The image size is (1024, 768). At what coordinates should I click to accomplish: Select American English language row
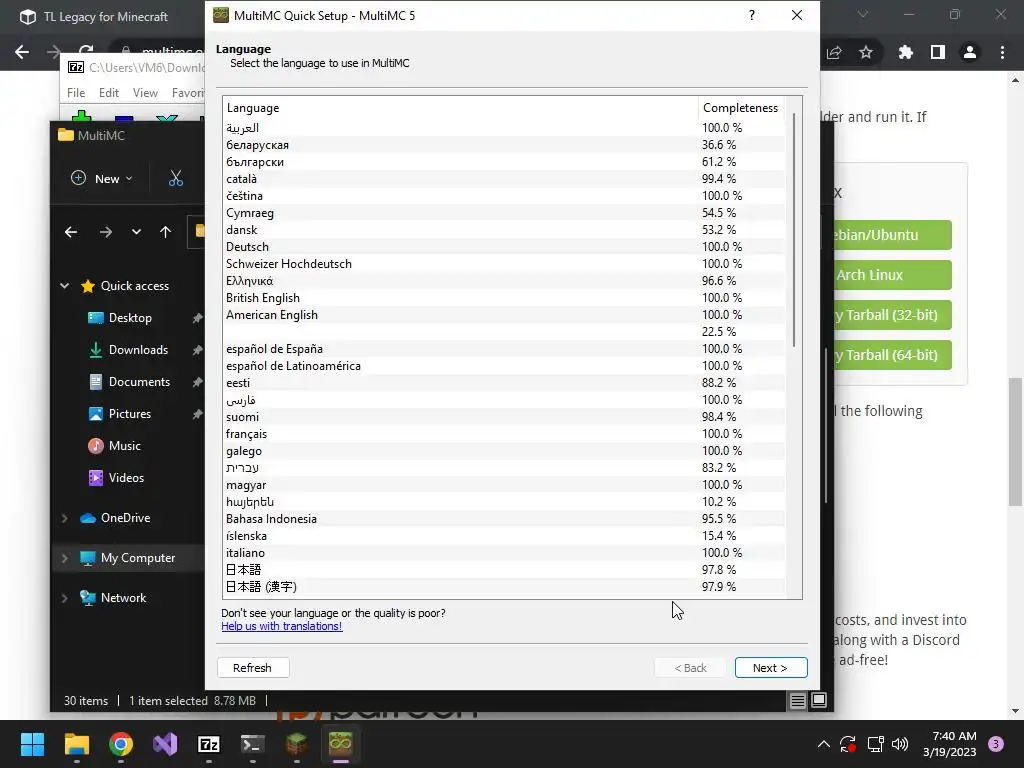(504, 315)
